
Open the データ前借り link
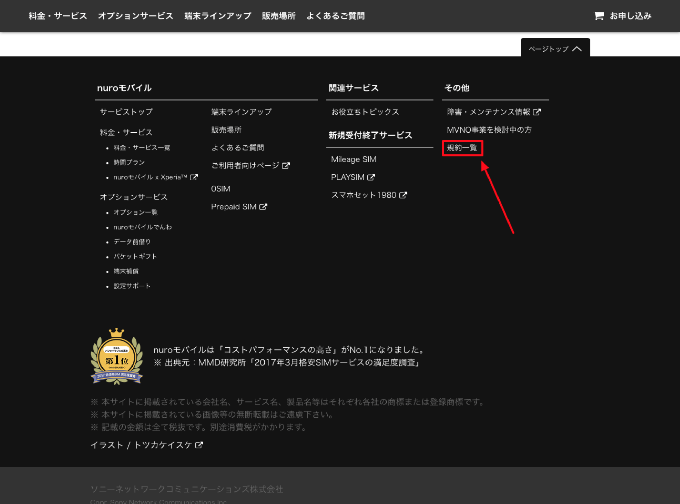pyautogui.click(x=132, y=242)
